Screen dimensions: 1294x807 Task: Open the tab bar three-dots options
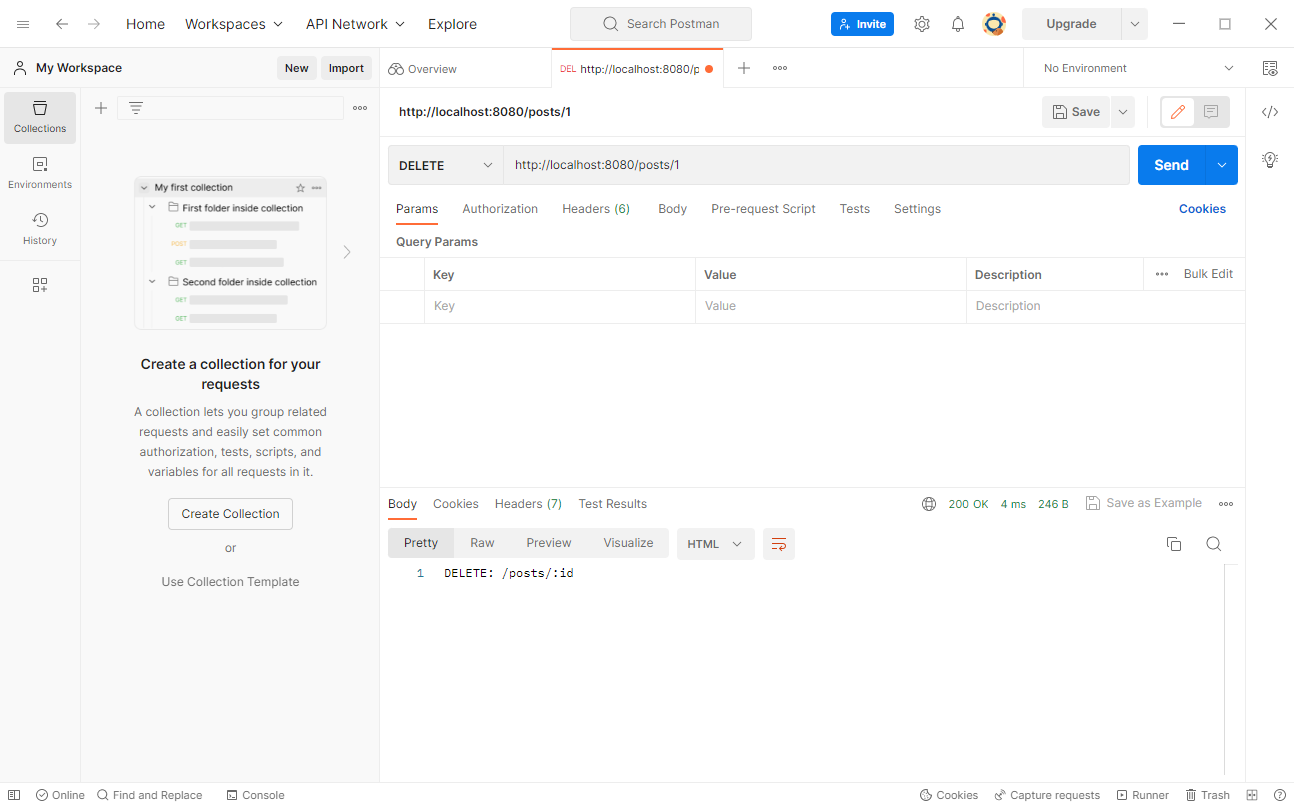click(x=780, y=68)
